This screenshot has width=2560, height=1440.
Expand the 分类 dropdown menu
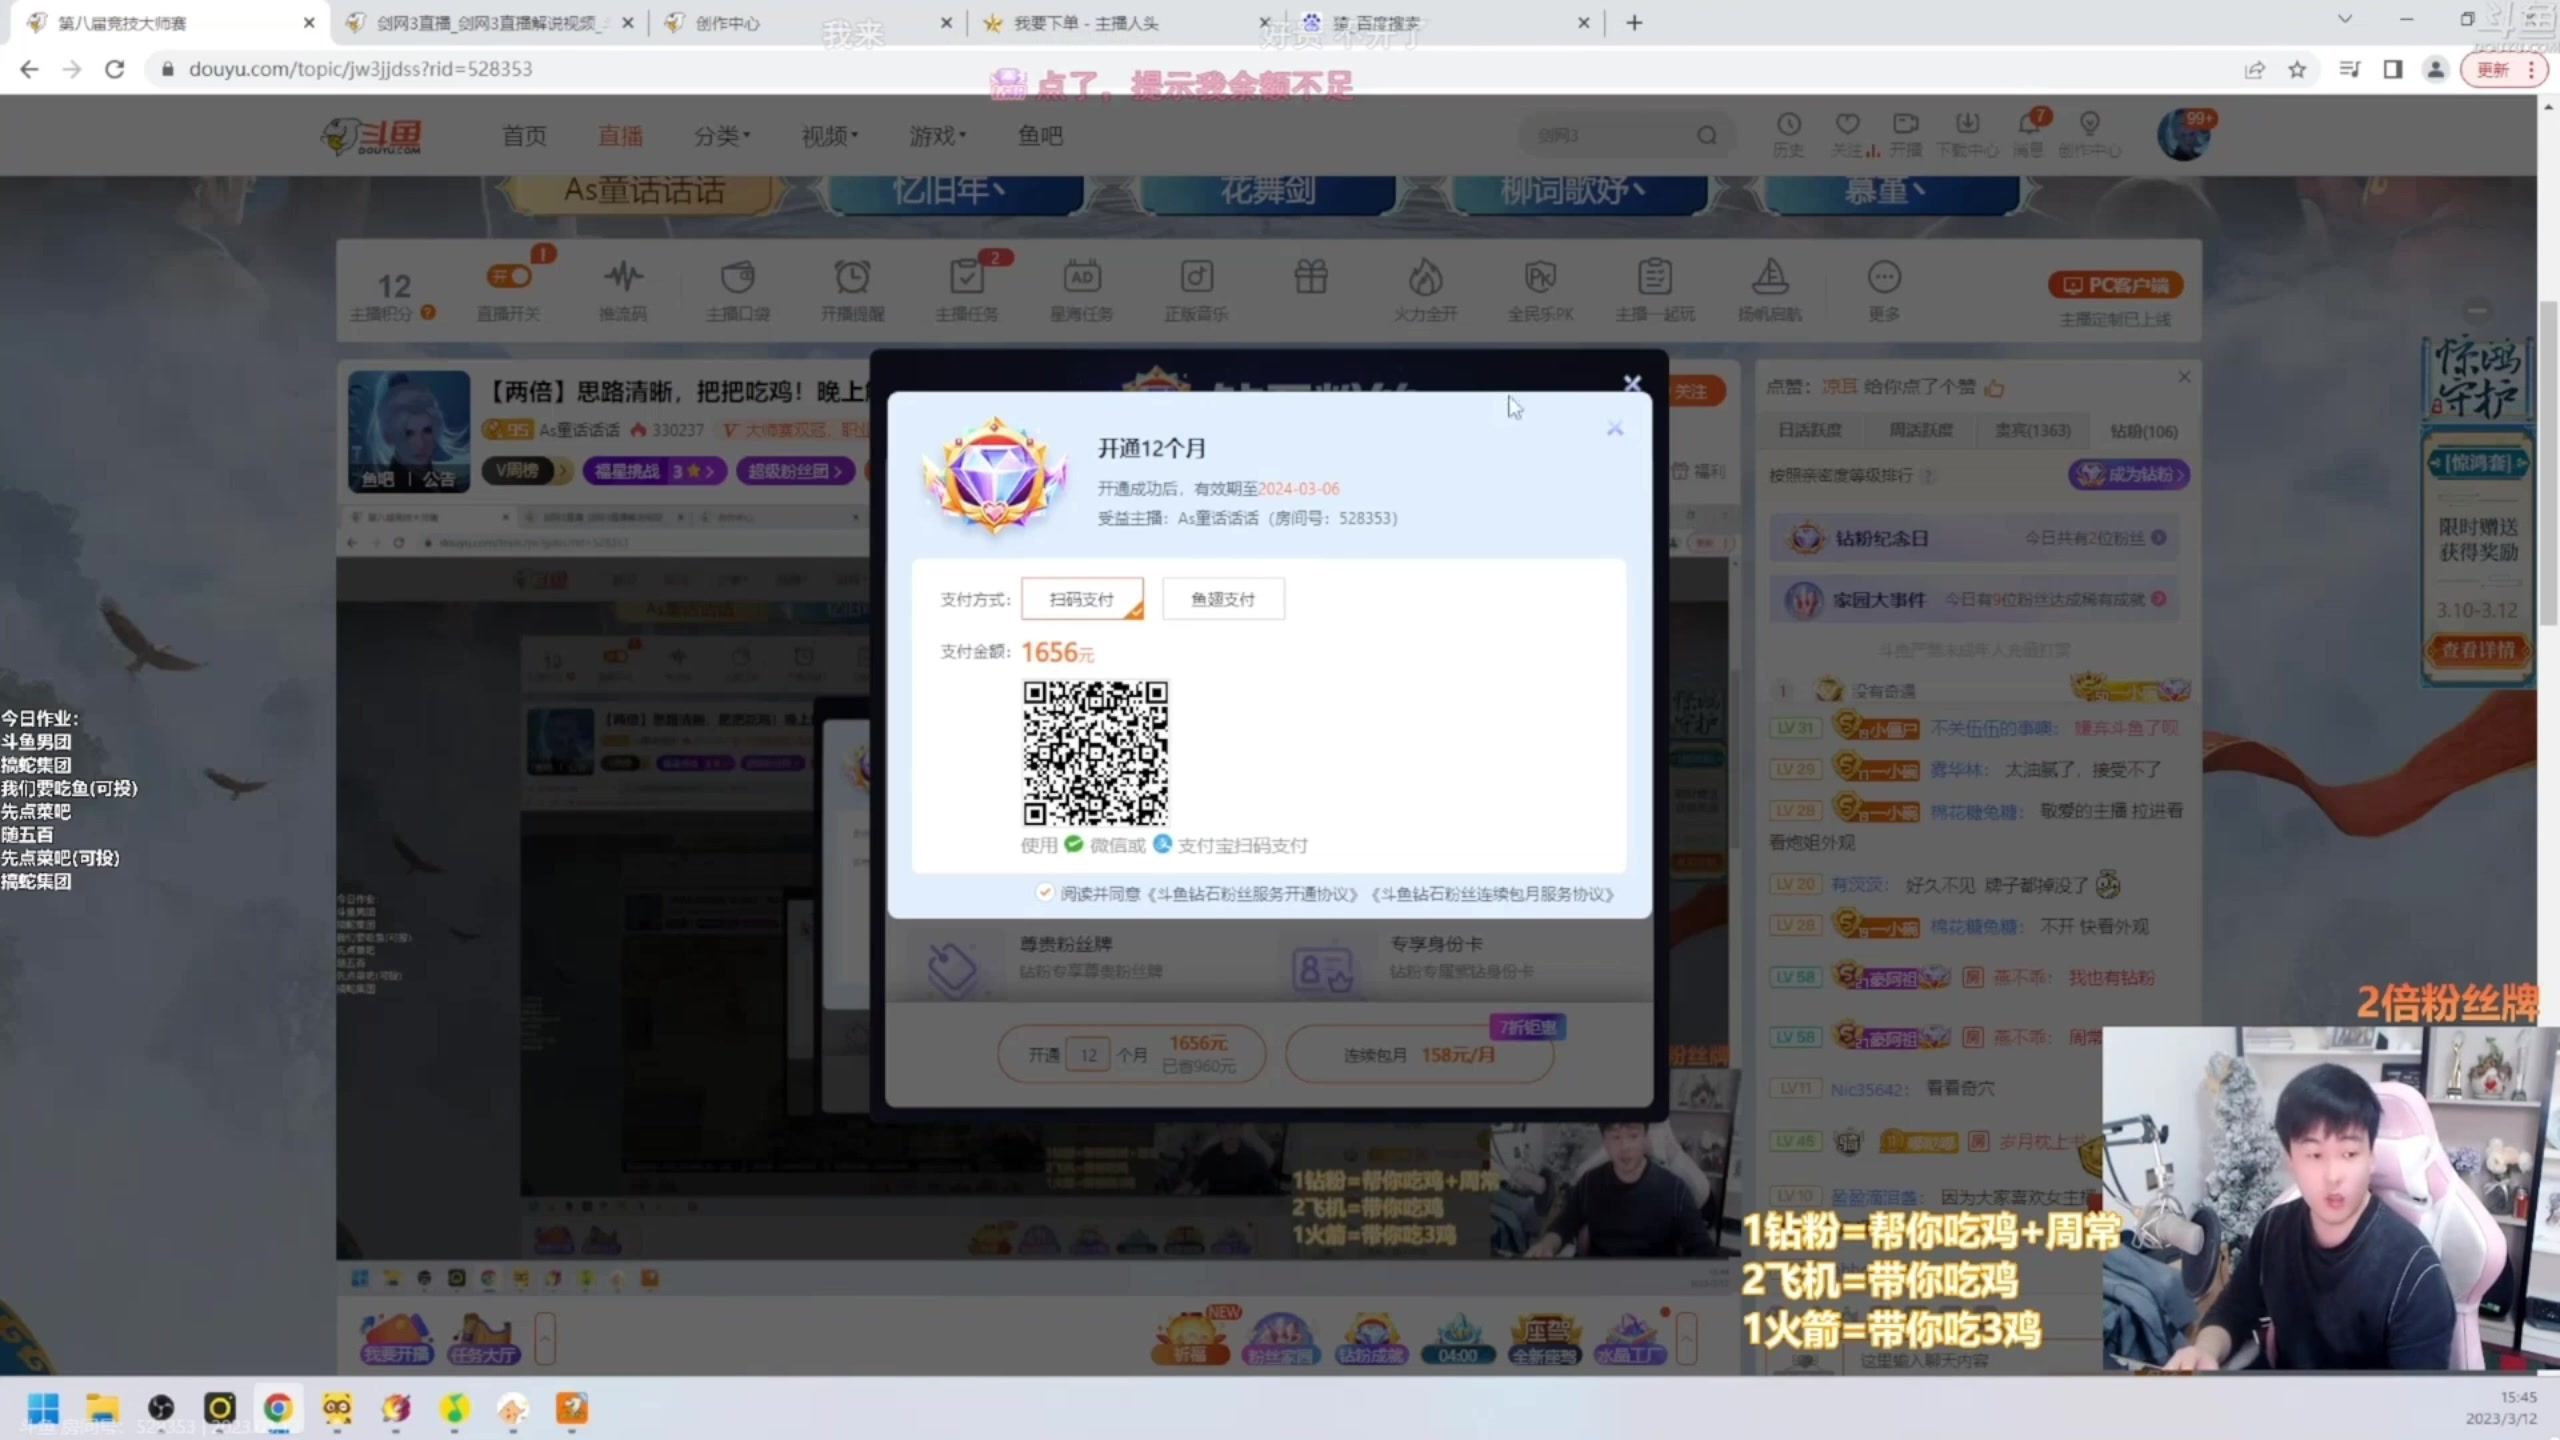(722, 136)
